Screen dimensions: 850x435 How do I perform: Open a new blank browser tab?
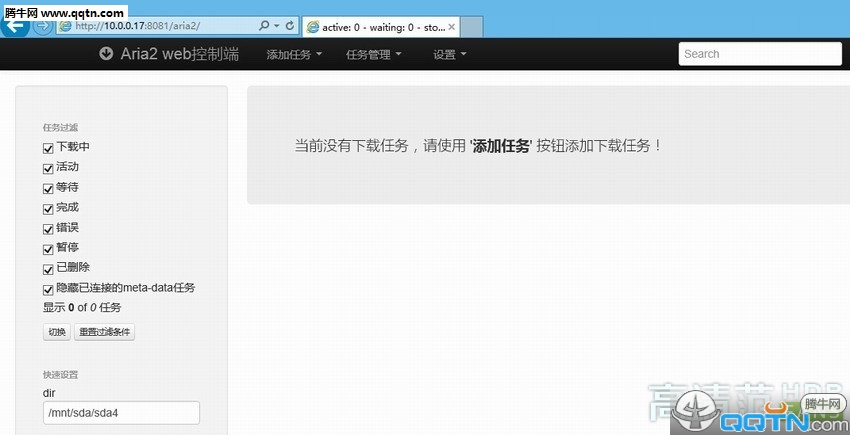[x=472, y=27]
